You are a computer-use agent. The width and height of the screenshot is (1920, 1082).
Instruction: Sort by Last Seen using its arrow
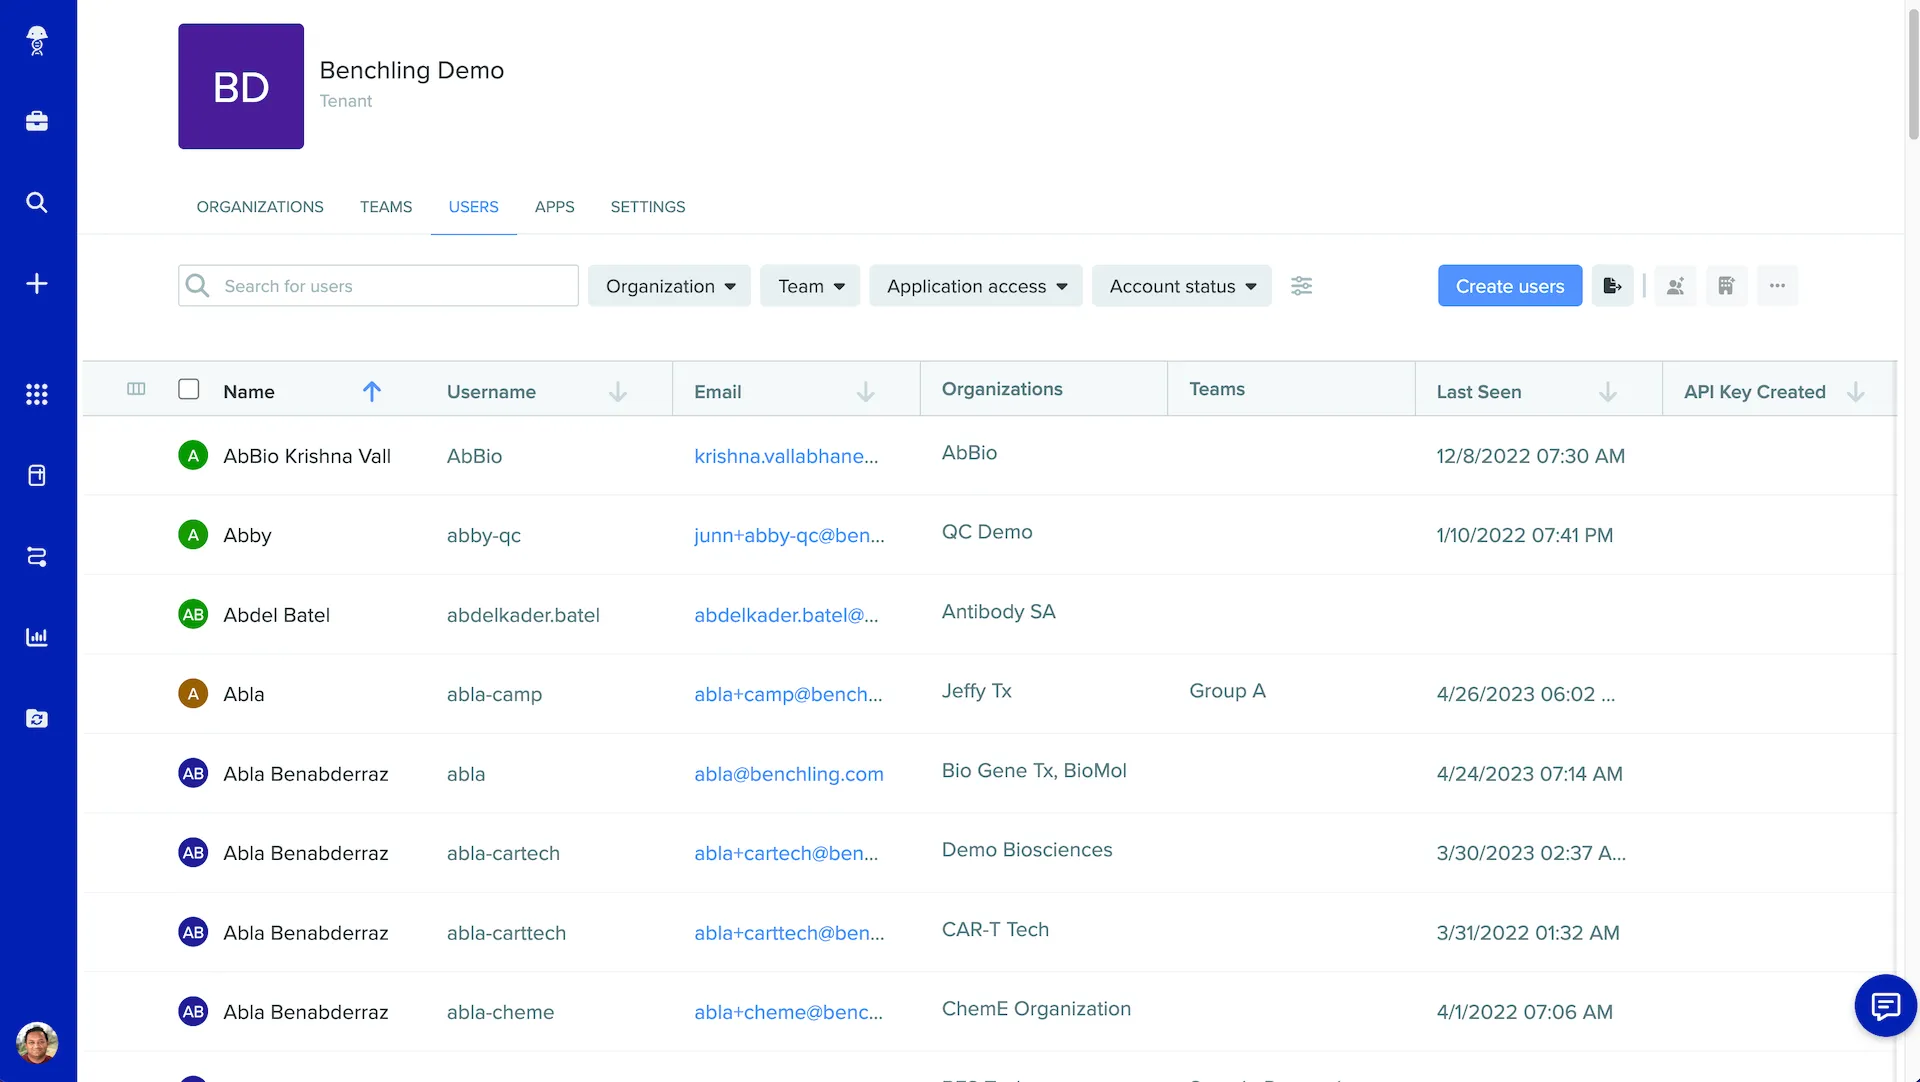[1608, 391]
